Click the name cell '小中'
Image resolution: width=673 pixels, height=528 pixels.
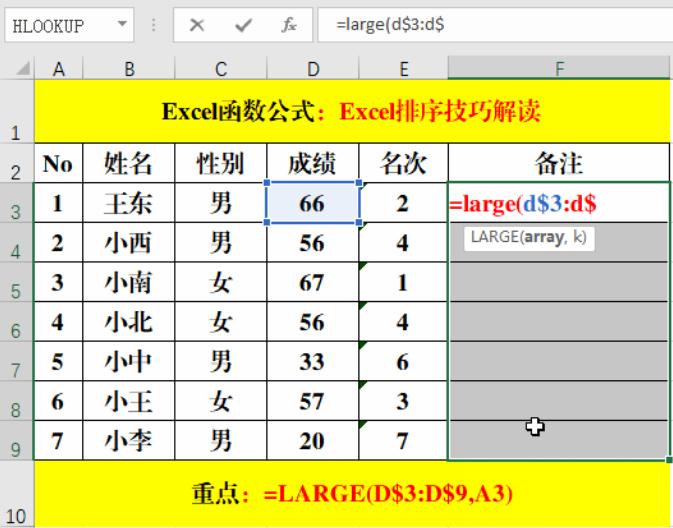(129, 361)
